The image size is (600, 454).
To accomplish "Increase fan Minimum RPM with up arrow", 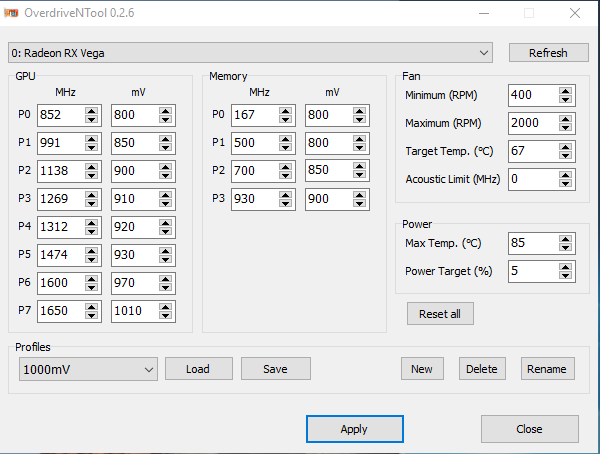I will (x=565, y=91).
